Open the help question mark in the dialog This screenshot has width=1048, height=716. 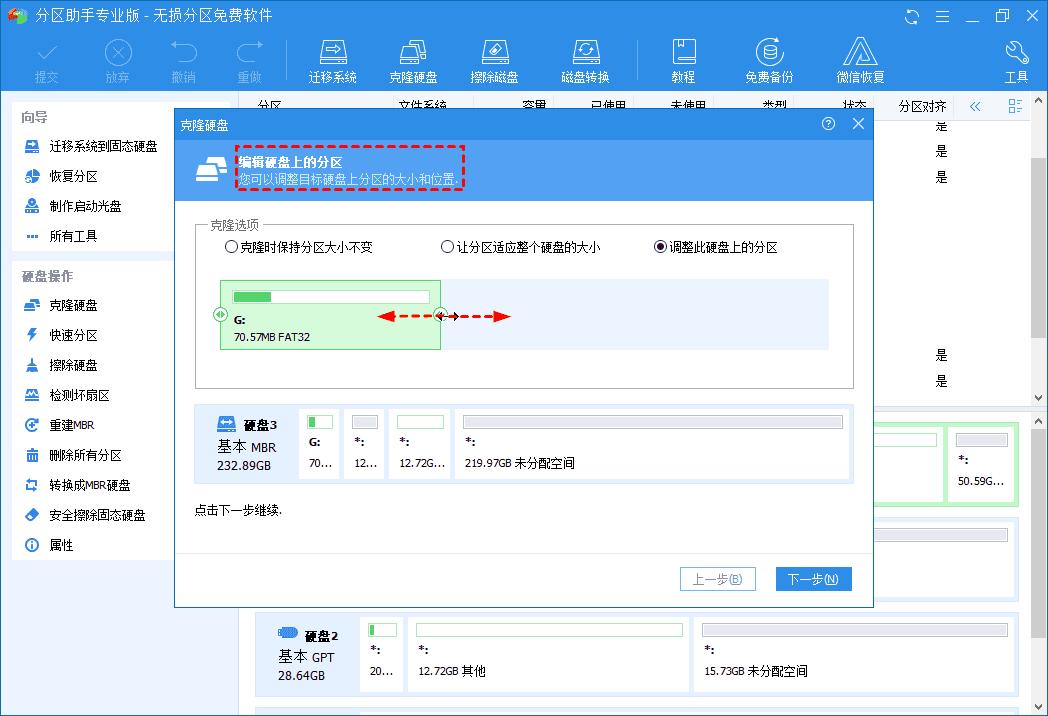[x=827, y=123]
